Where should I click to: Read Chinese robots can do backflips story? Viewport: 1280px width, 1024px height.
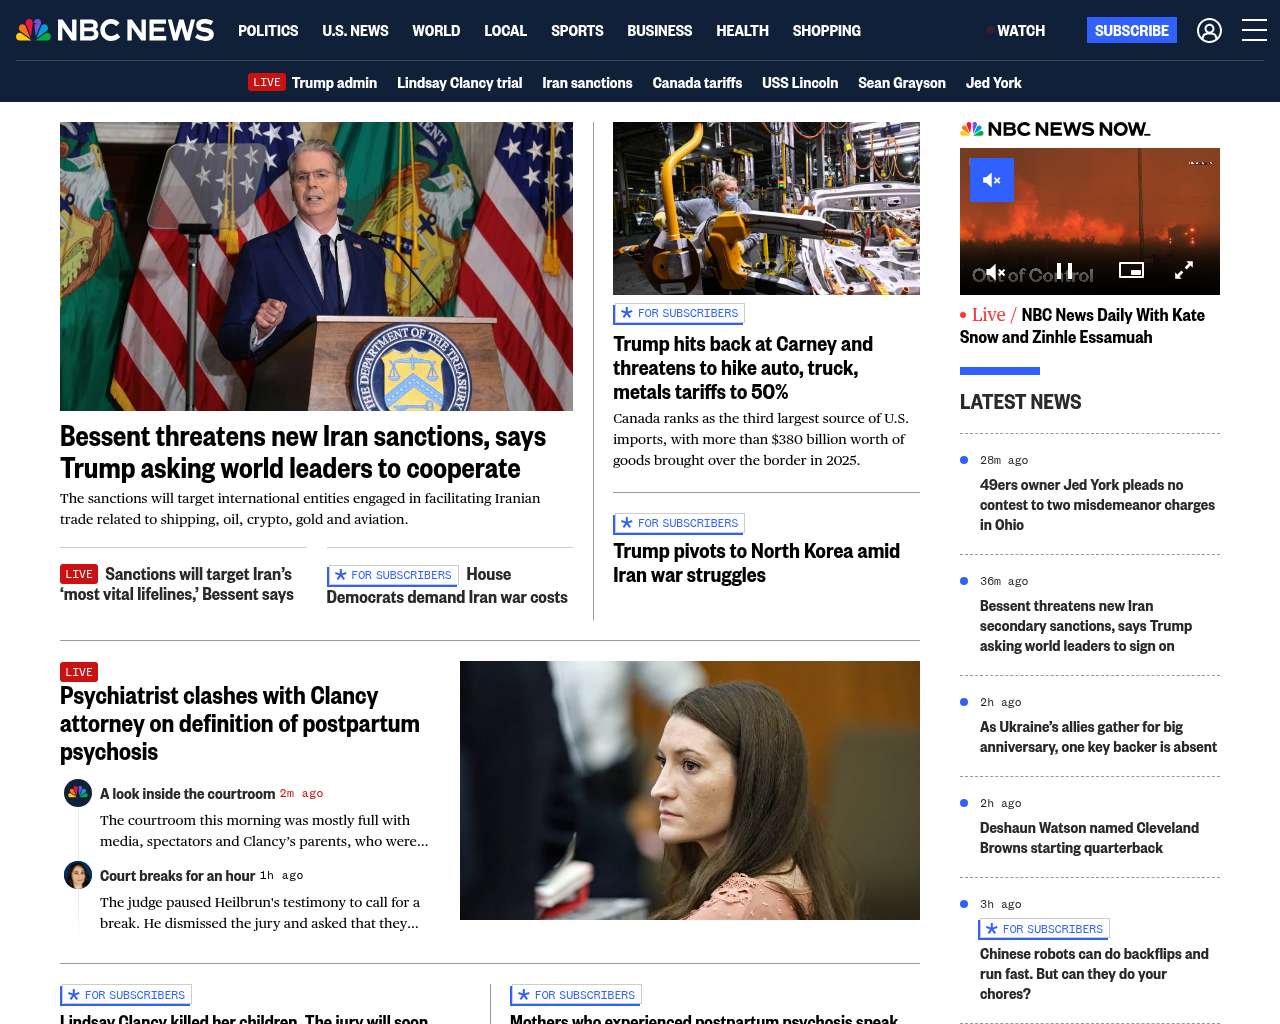click(1094, 974)
